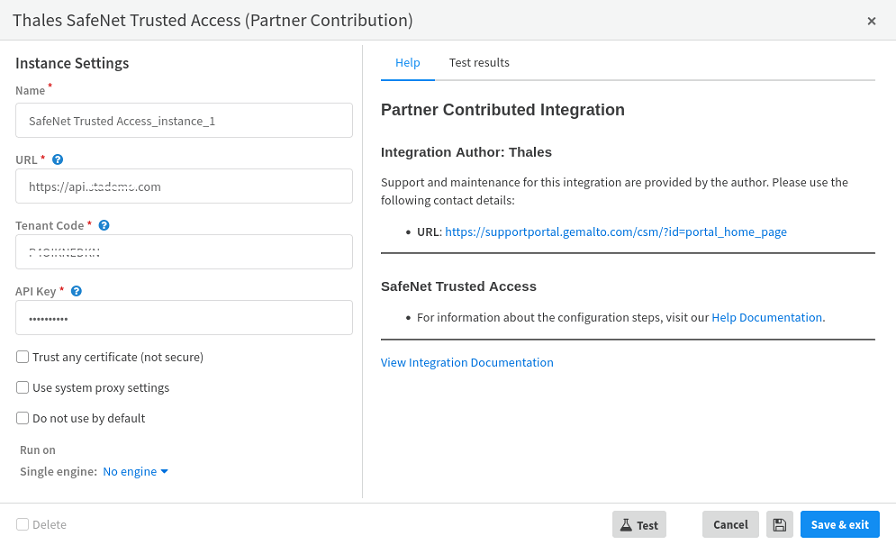Click the help icon next to URL

[x=58, y=160]
